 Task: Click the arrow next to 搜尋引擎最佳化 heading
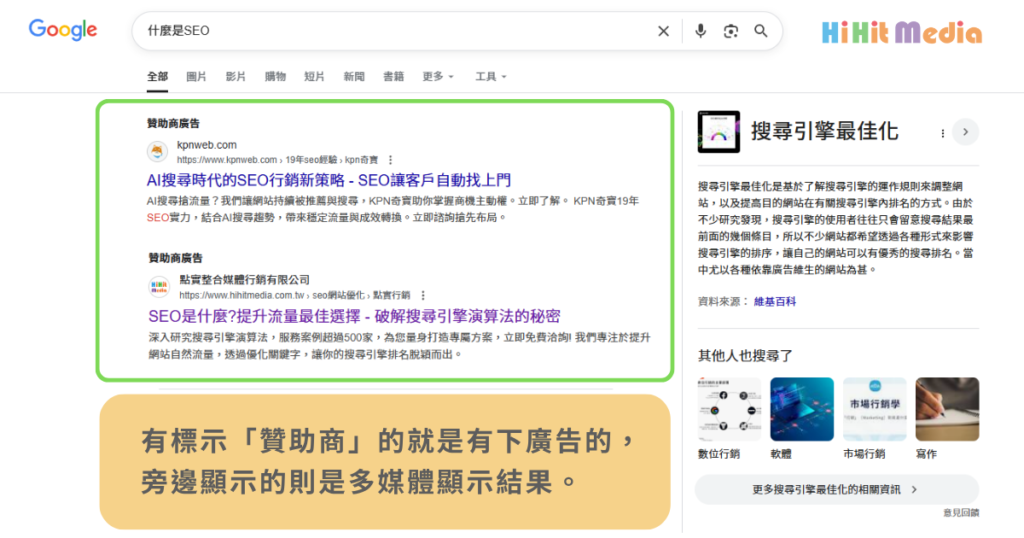point(965,131)
